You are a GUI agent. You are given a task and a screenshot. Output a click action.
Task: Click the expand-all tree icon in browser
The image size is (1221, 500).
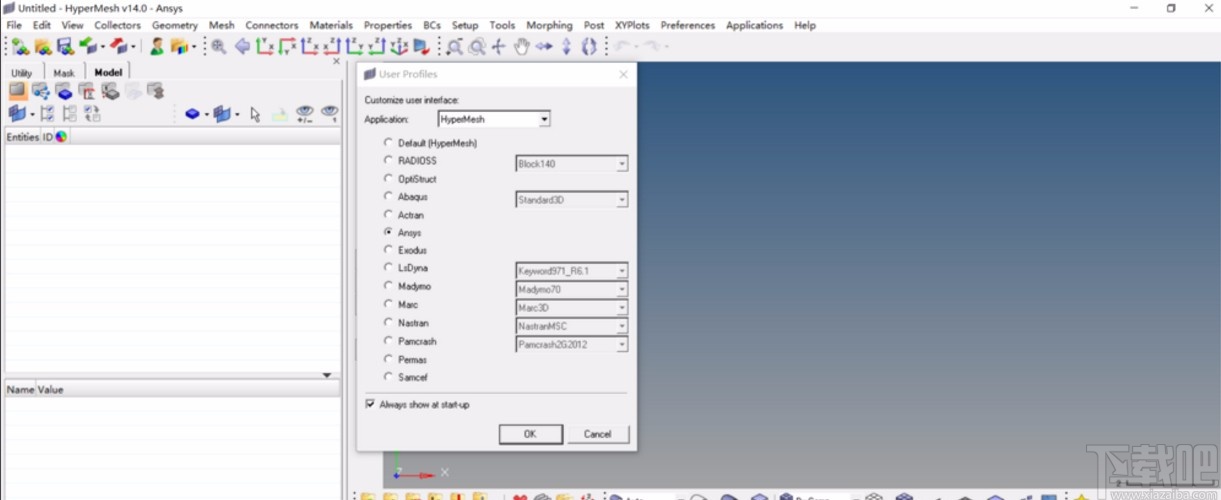47,115
